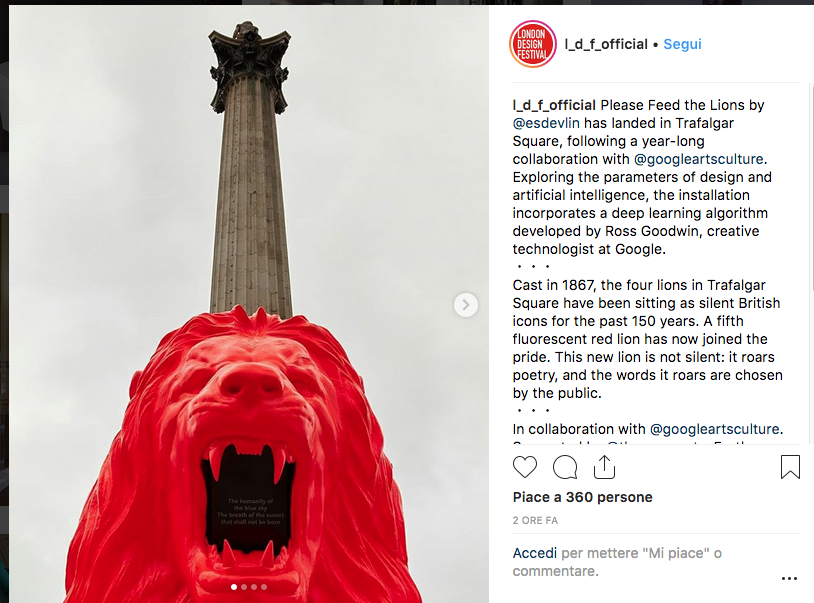Screen dimensions: 814x603
Task: Open comments via speech bubble icon
Action: coord(565,467)
